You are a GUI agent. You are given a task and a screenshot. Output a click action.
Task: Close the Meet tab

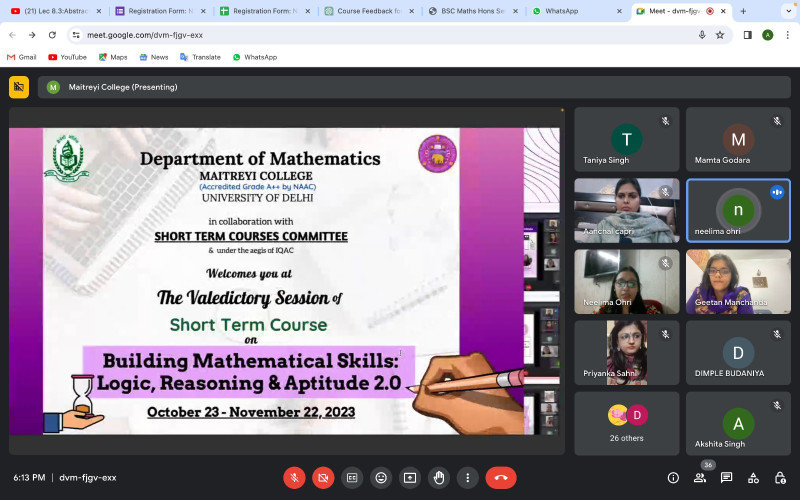click(x=723, y=11)
